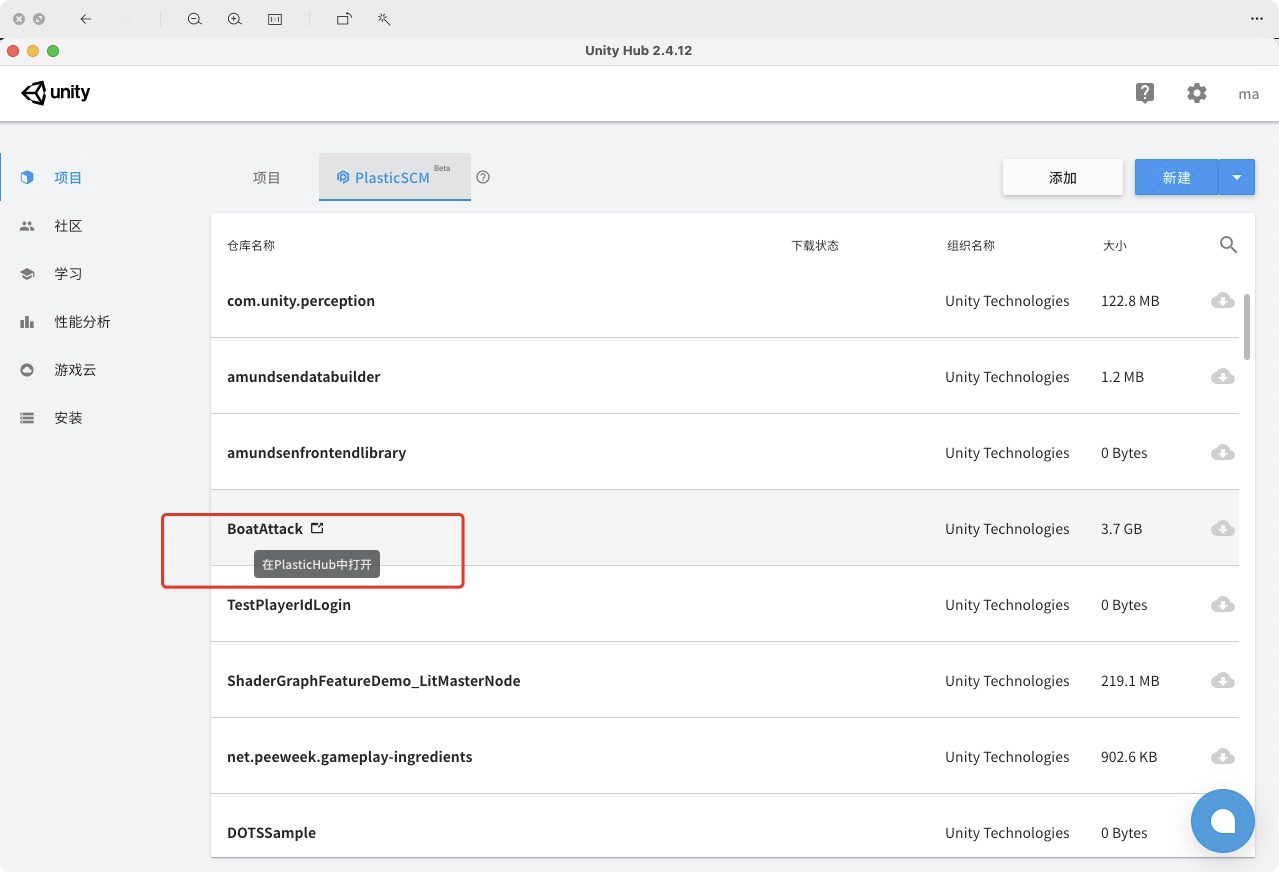The image size is (1279, 872).
Task: Open the 'ma' account menu
Action: (x=1248, y=94)
